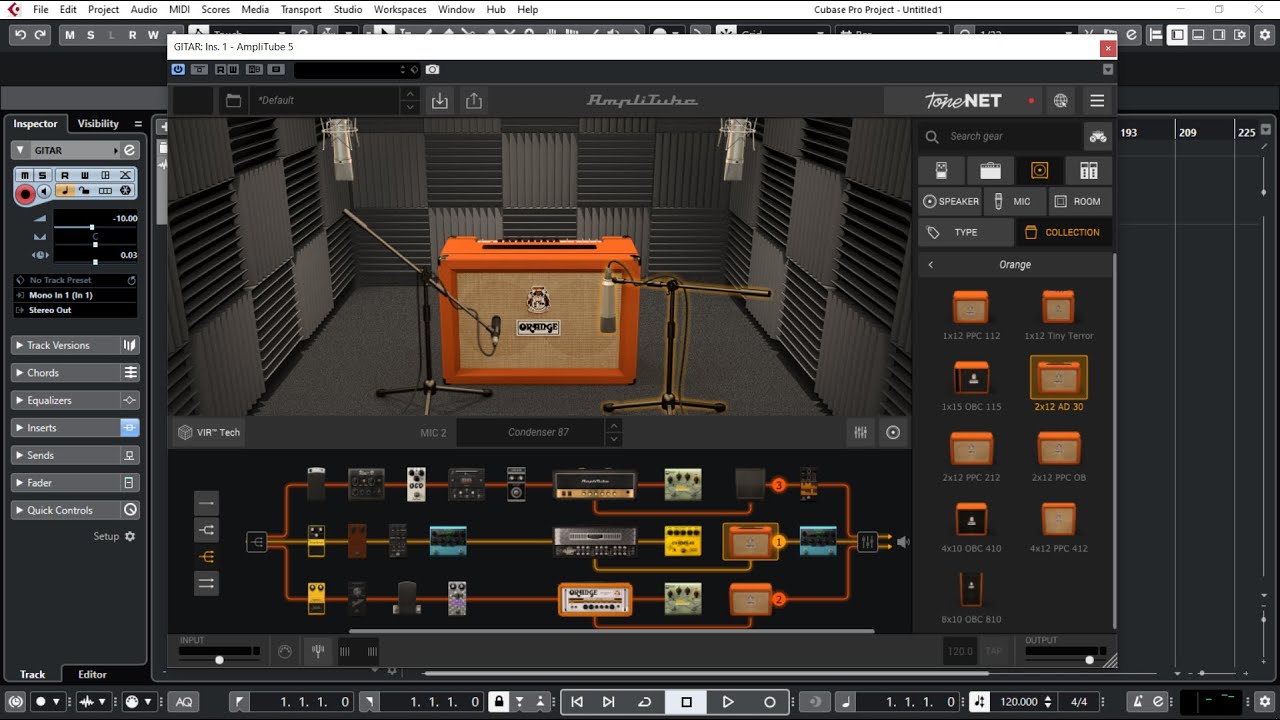Select the amp gear category icon
This screenshot has height=720, width=1280.
[x=990, y=170]
